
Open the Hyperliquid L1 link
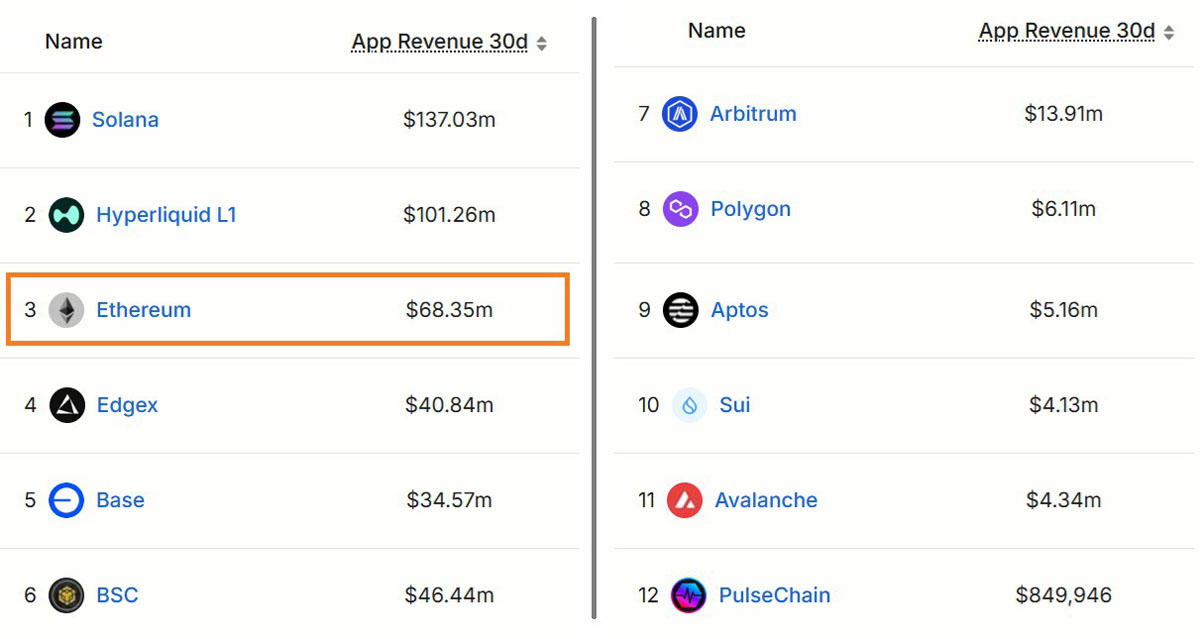pyautogui.click(x=166, y=215)
